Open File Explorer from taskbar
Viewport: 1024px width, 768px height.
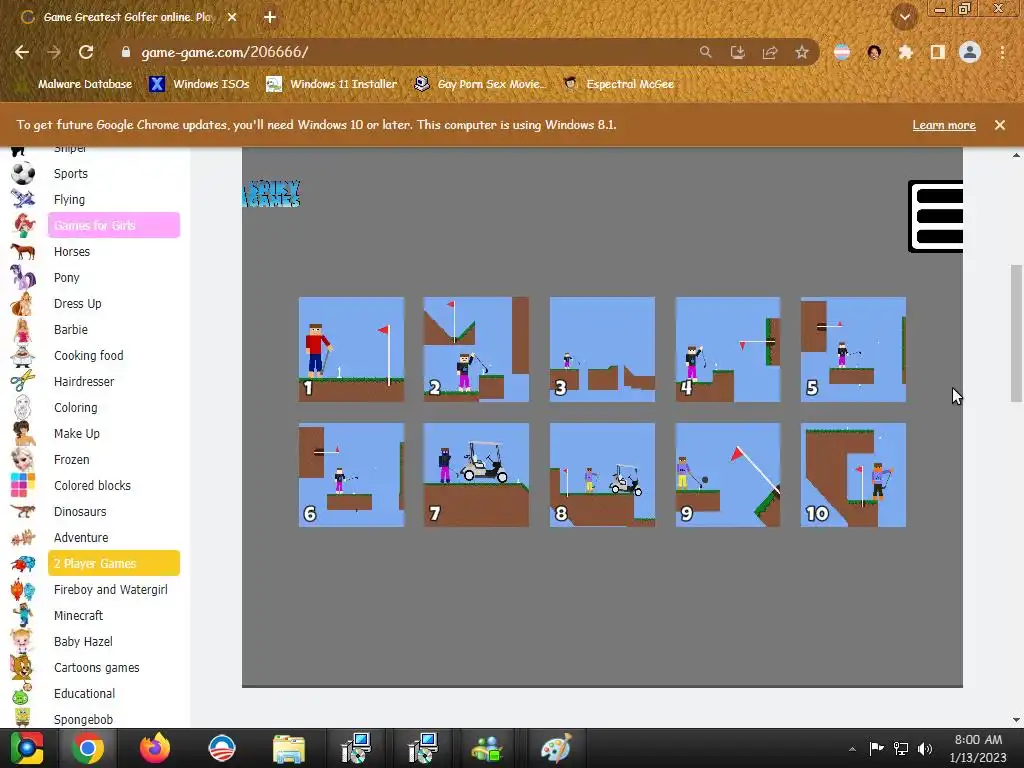coord(289,748)
